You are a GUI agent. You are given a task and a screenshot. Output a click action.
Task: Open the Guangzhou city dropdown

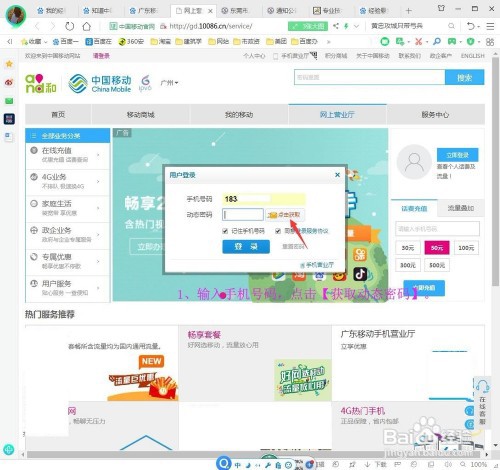pos(169,82)
